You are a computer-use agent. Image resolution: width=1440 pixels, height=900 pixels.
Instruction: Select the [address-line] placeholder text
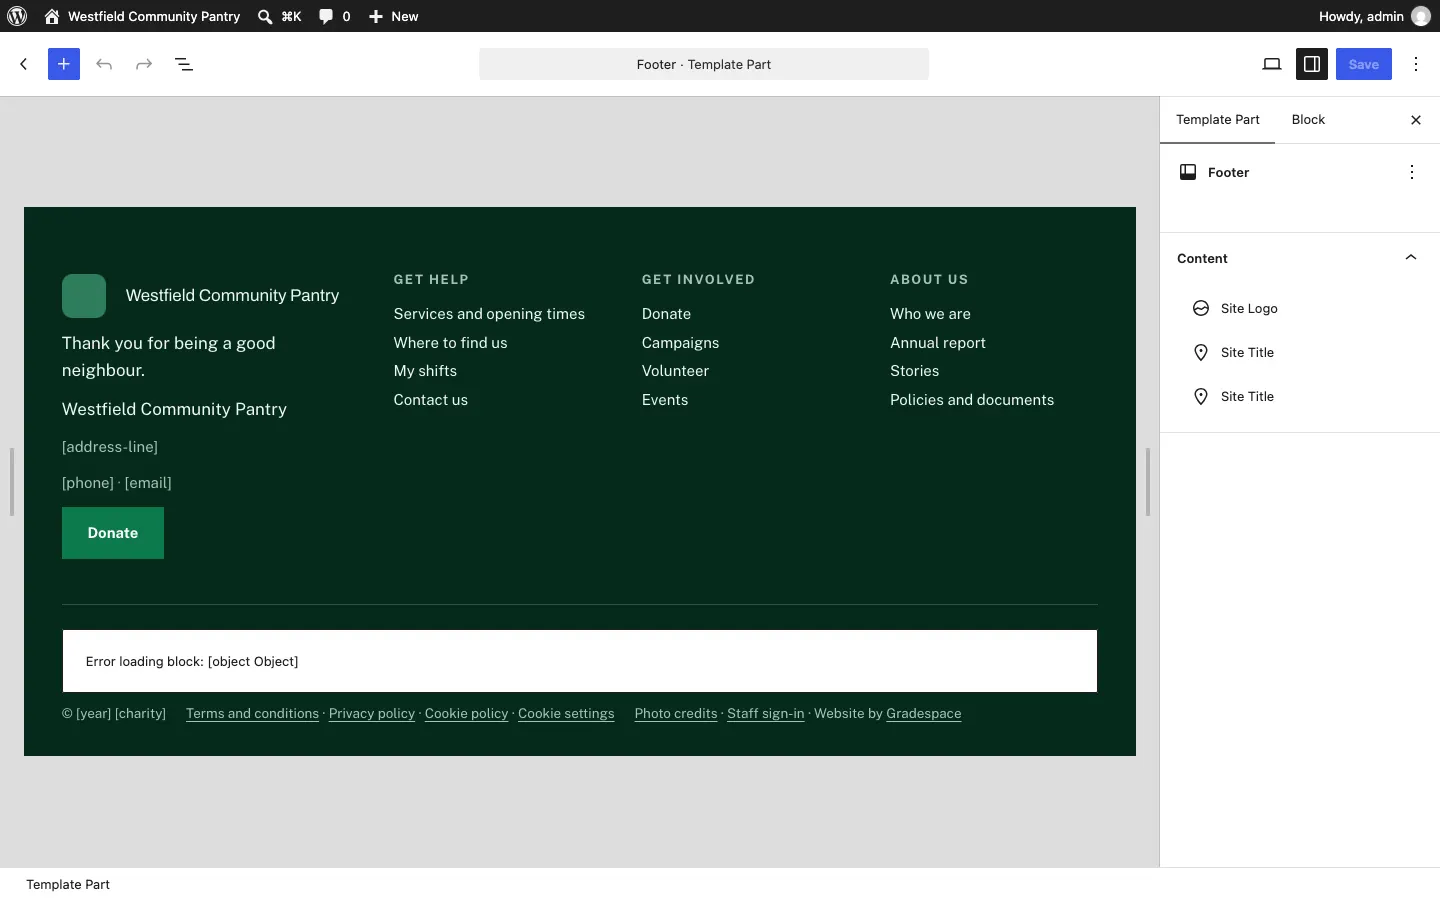tap(110, 447)
